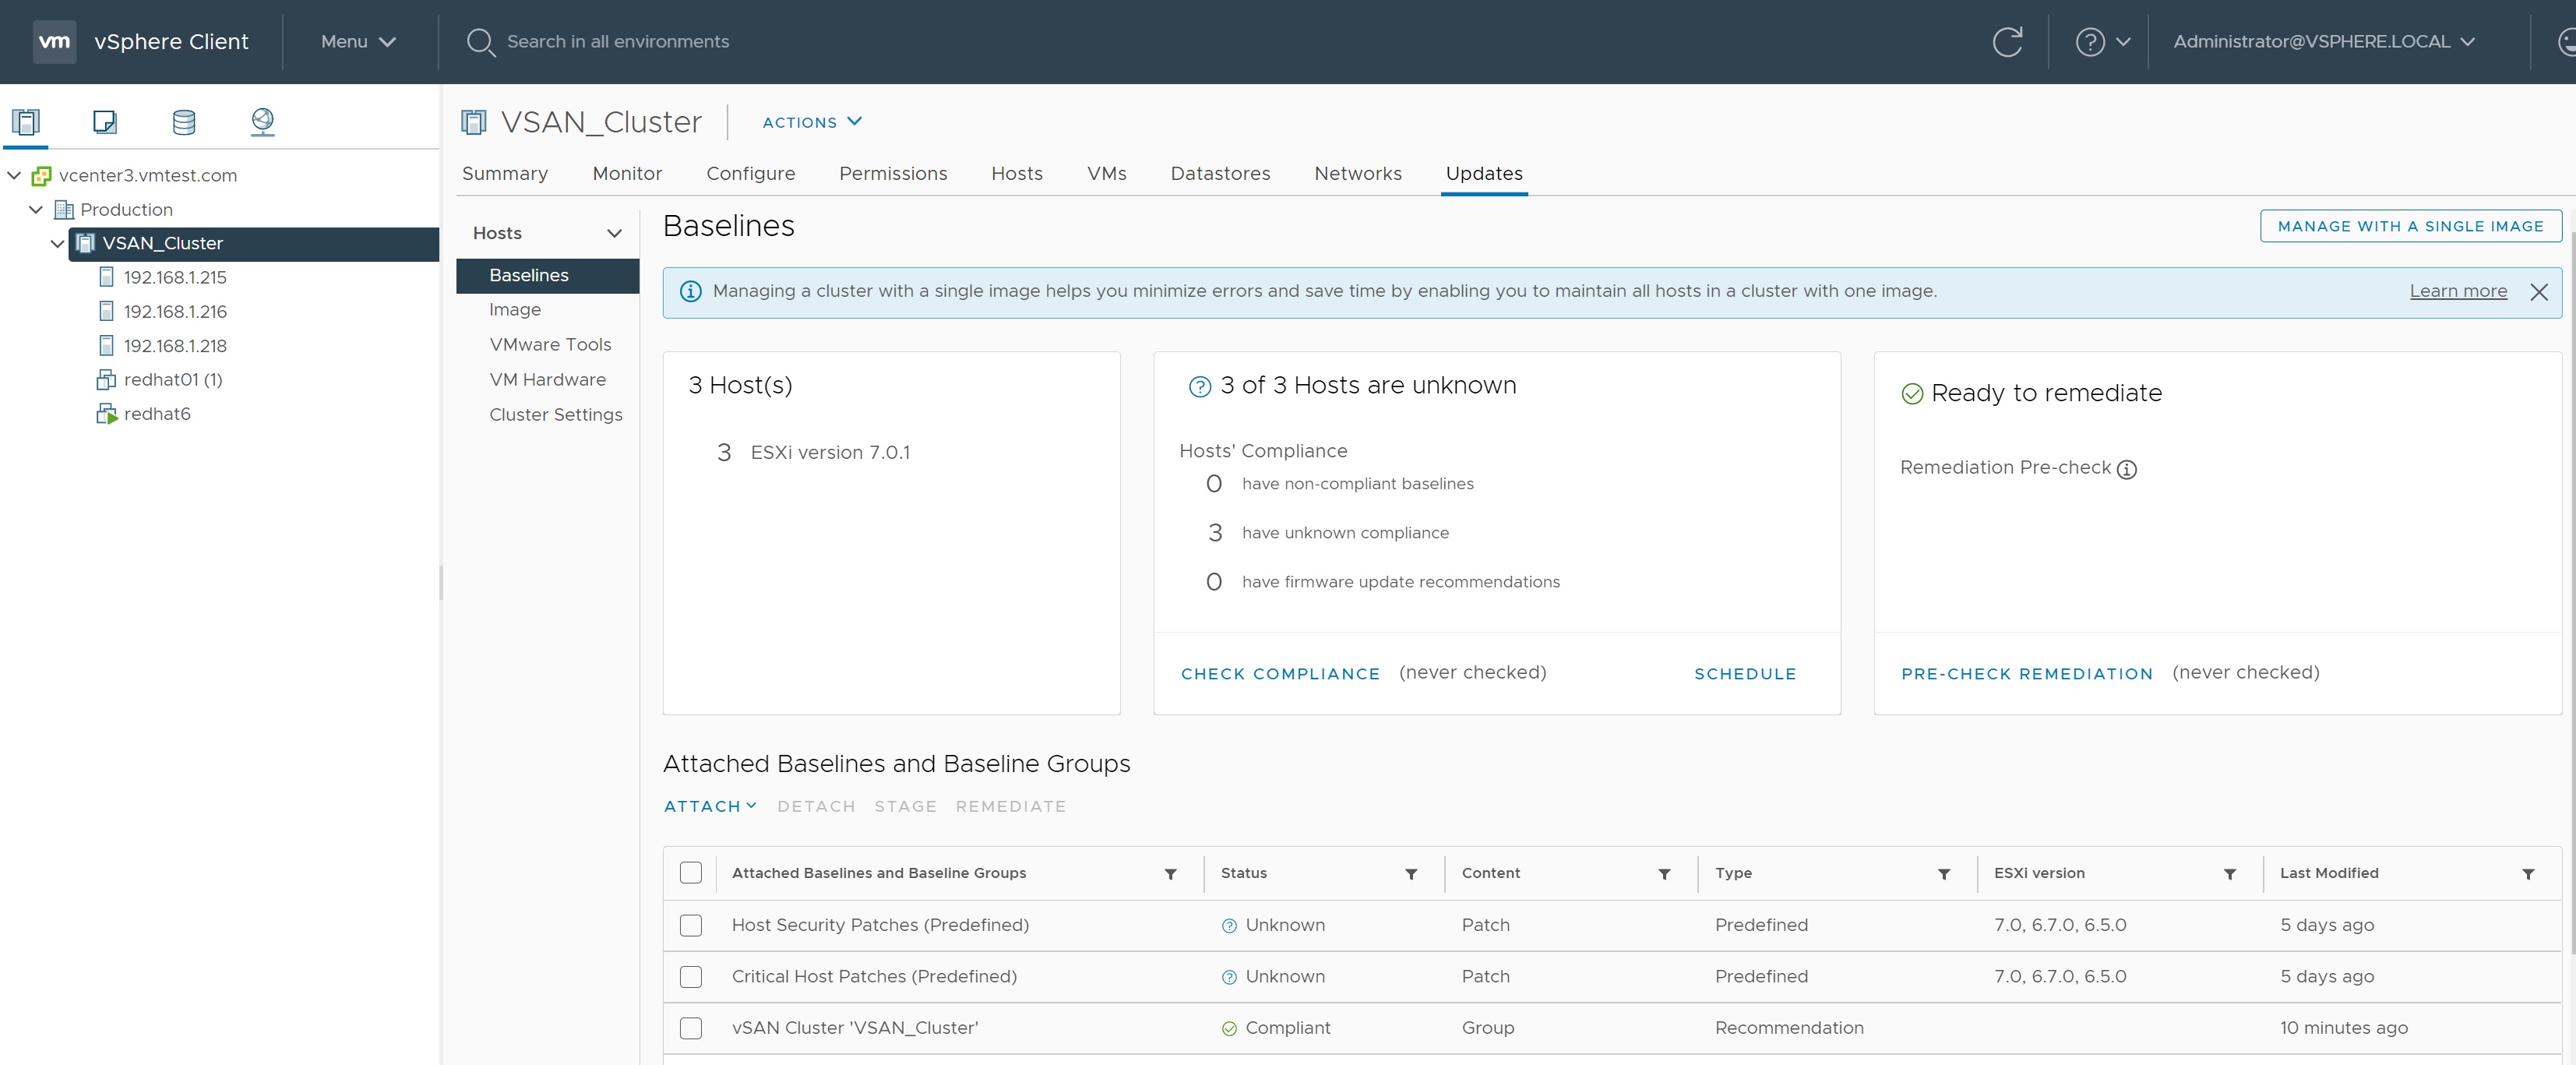Viewport: 2576px width, 1065px height.
Task: Dismiss the single image info banner
Action: click(2538, 292)
